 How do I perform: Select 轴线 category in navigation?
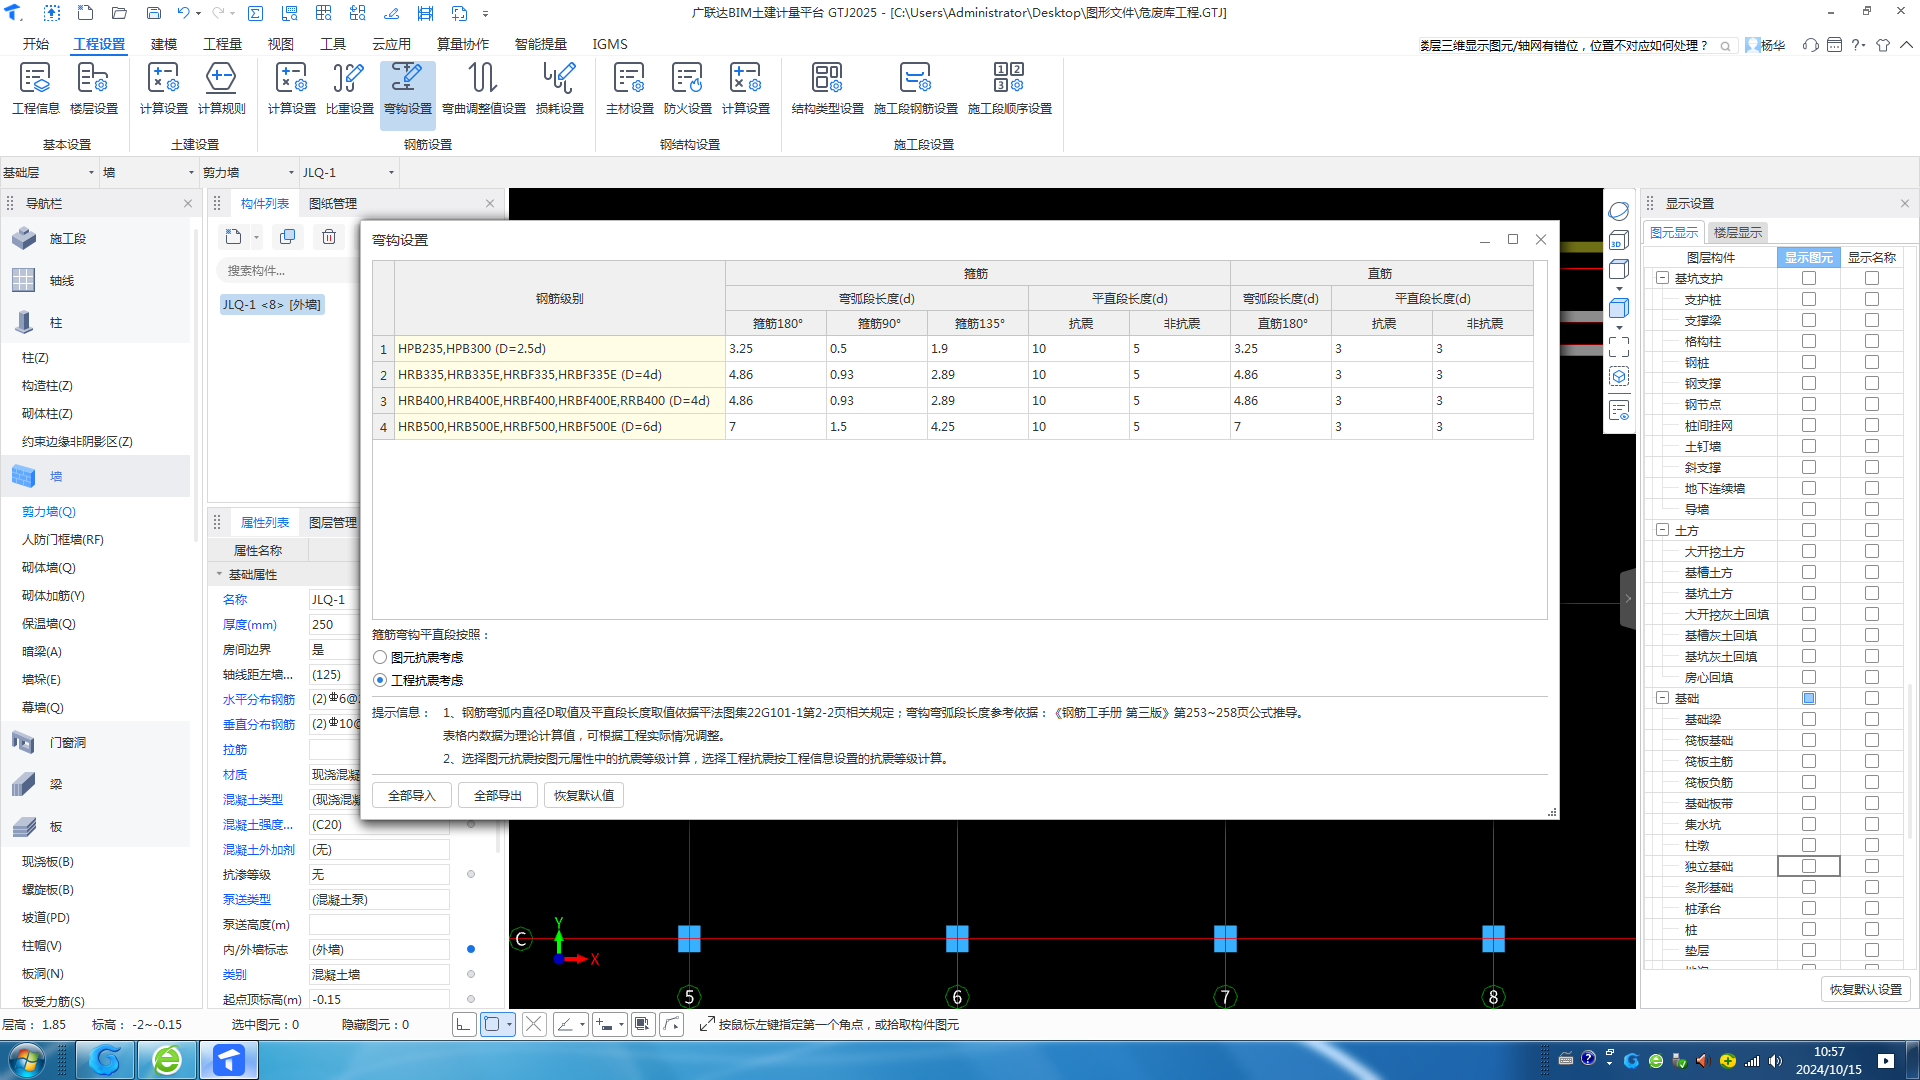tap(96, 281)
